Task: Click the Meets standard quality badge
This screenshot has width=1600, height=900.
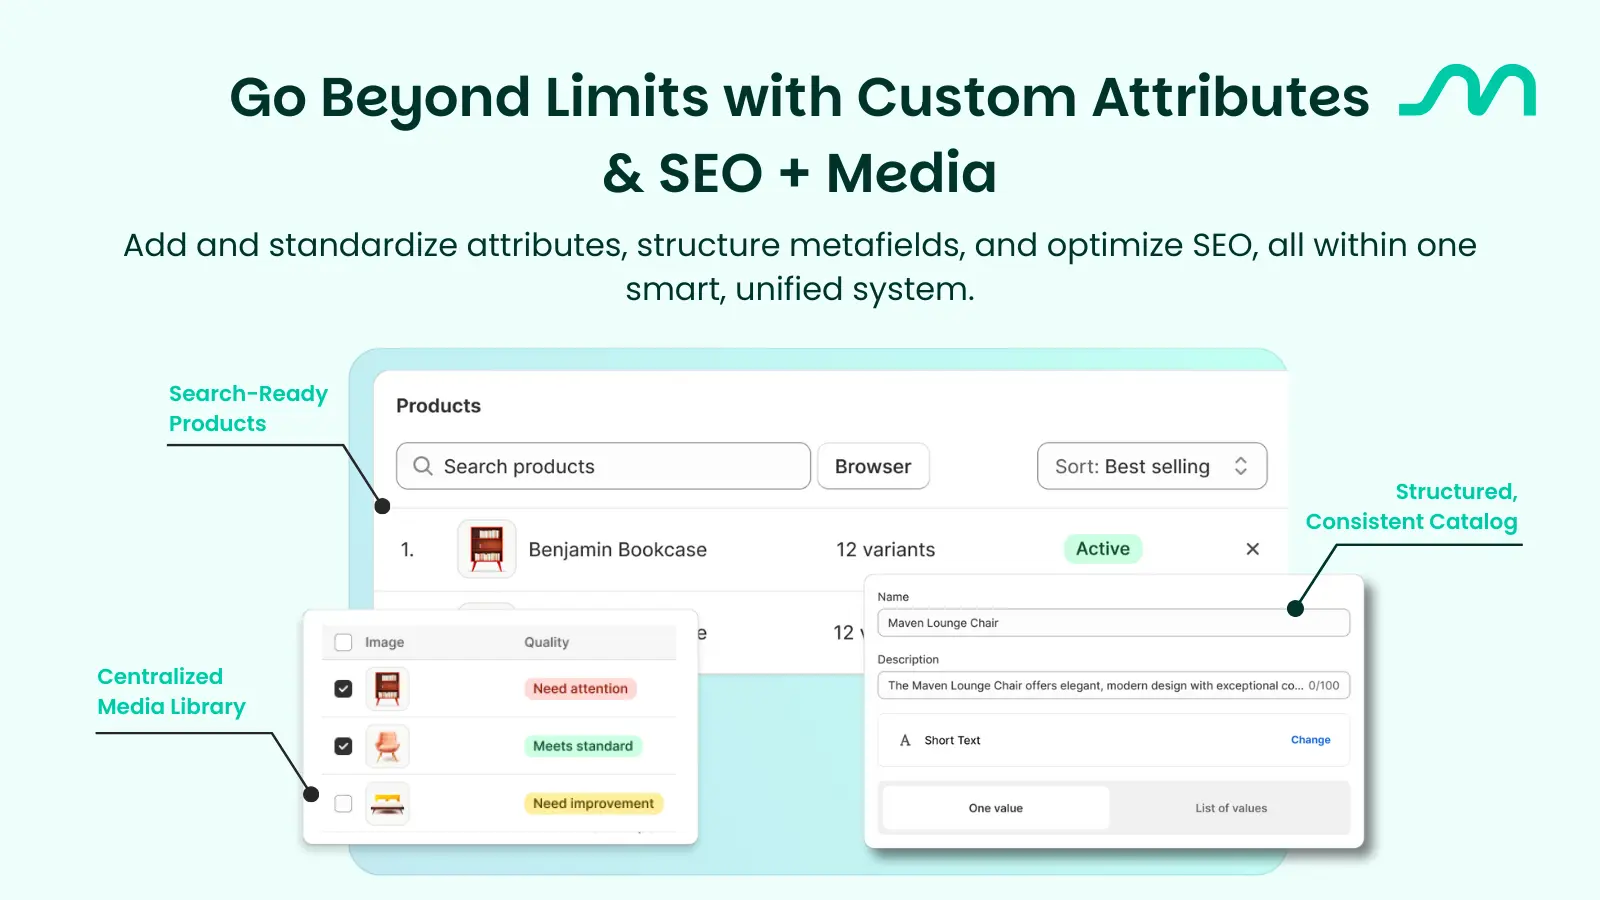Action: tap(583, 746)
